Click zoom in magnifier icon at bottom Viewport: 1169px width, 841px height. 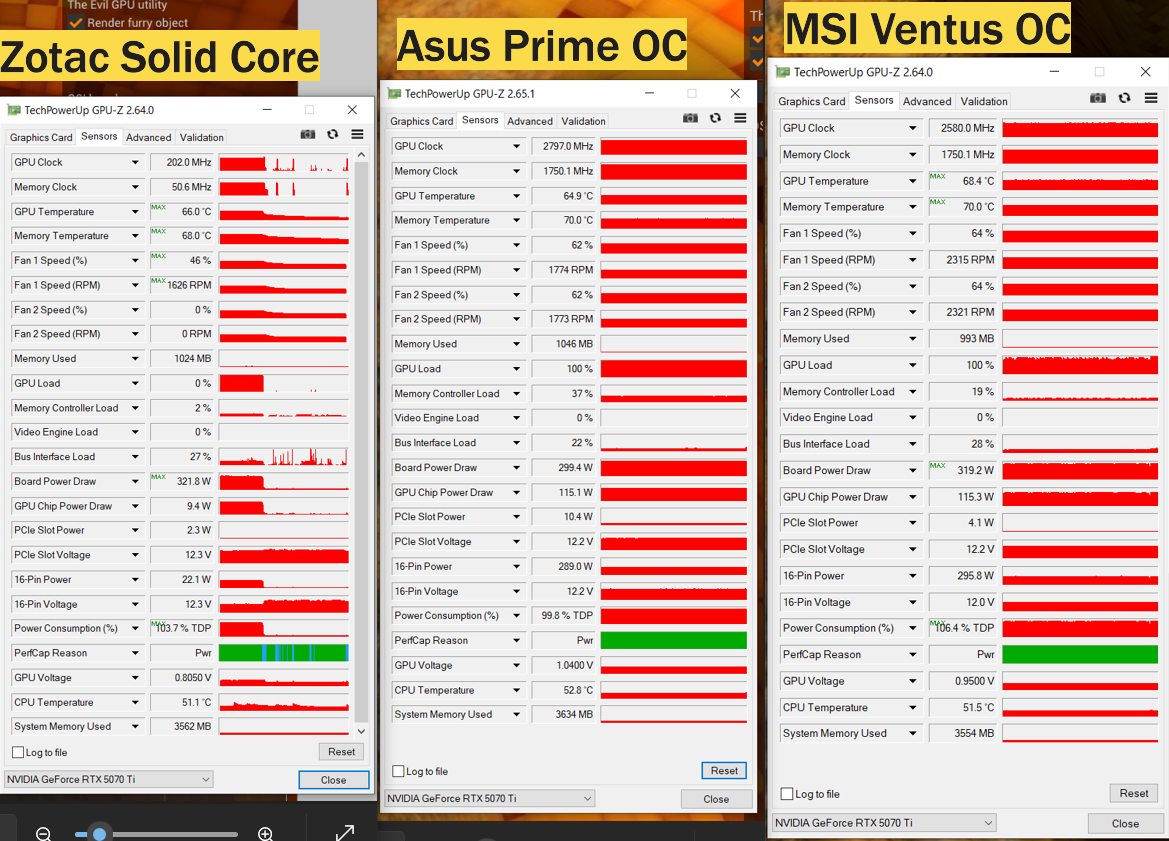tap(265, 834)
